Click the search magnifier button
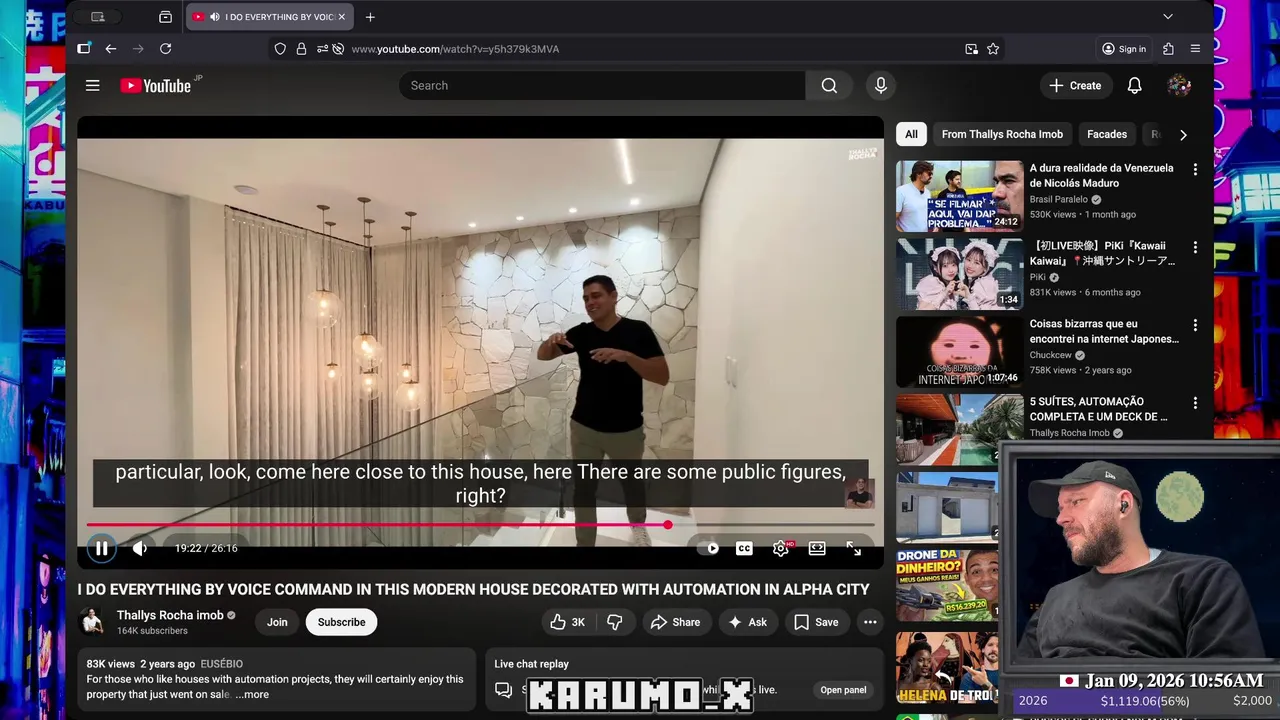This screenshot has width=1280, height=720. click(829, 85)
